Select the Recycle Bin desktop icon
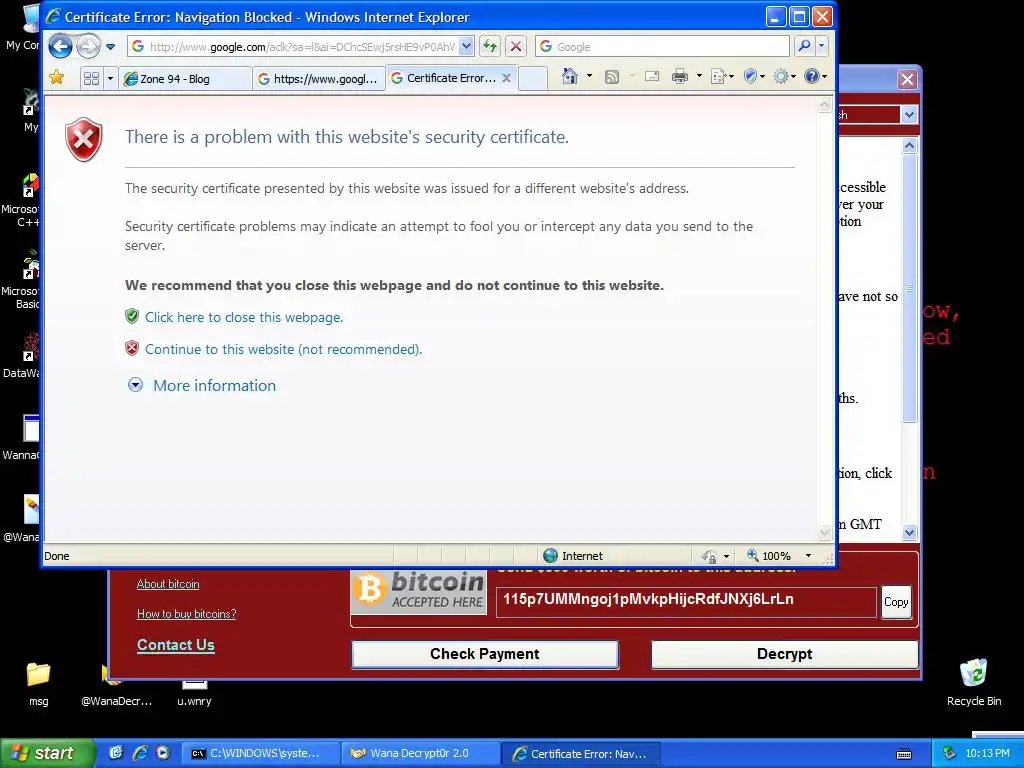 [973, 683]
